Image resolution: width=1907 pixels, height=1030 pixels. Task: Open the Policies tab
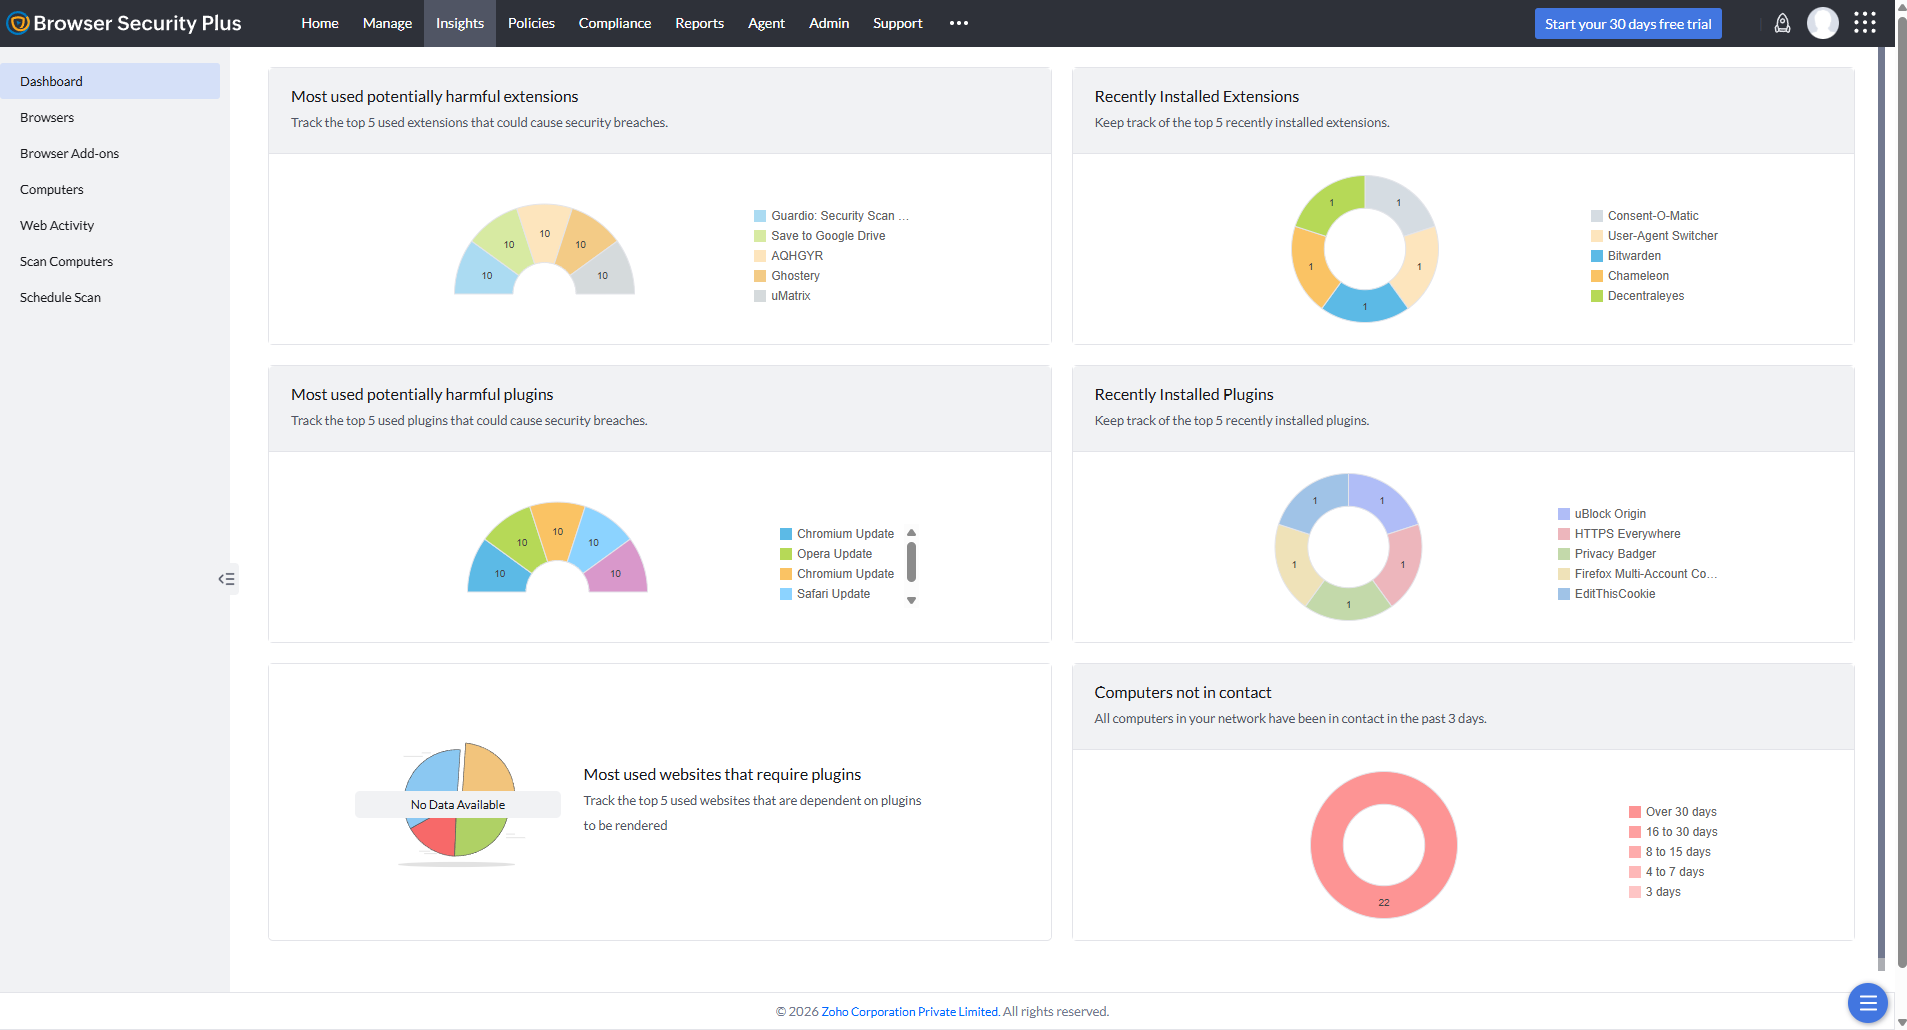531,23
